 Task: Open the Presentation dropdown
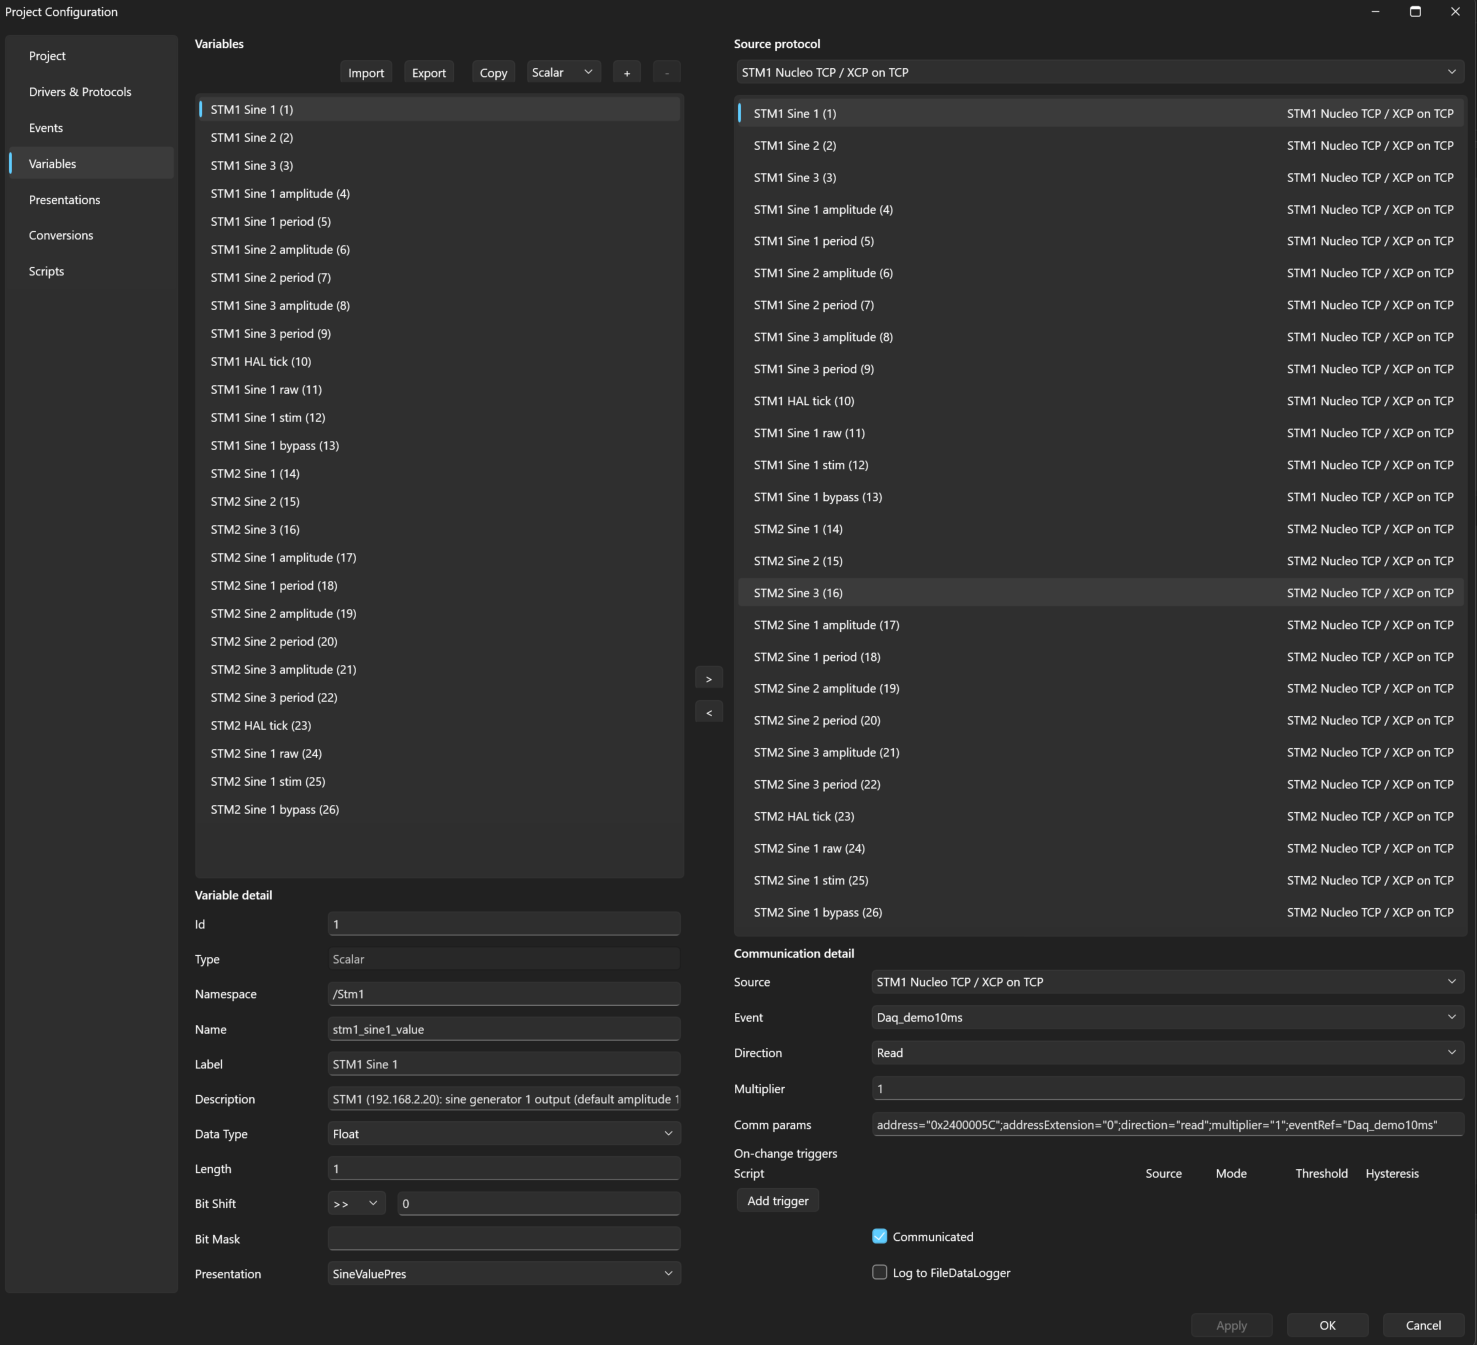(x=504, y=1274)
